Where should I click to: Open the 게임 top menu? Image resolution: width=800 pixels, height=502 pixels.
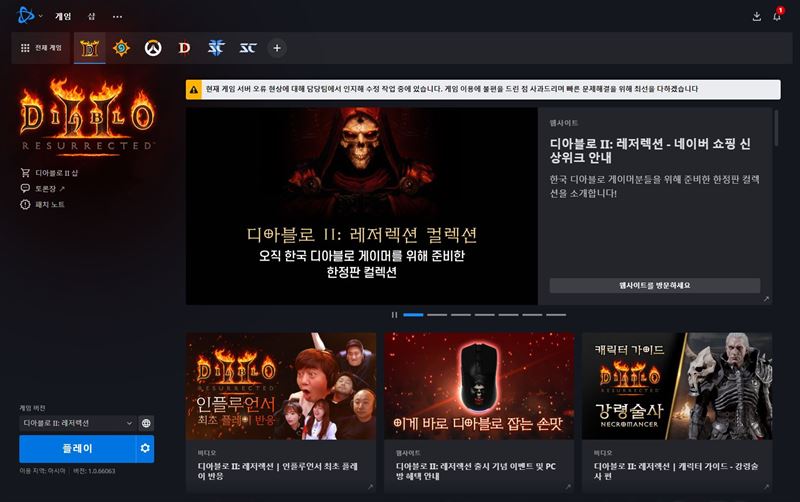(x=63, y=16)
